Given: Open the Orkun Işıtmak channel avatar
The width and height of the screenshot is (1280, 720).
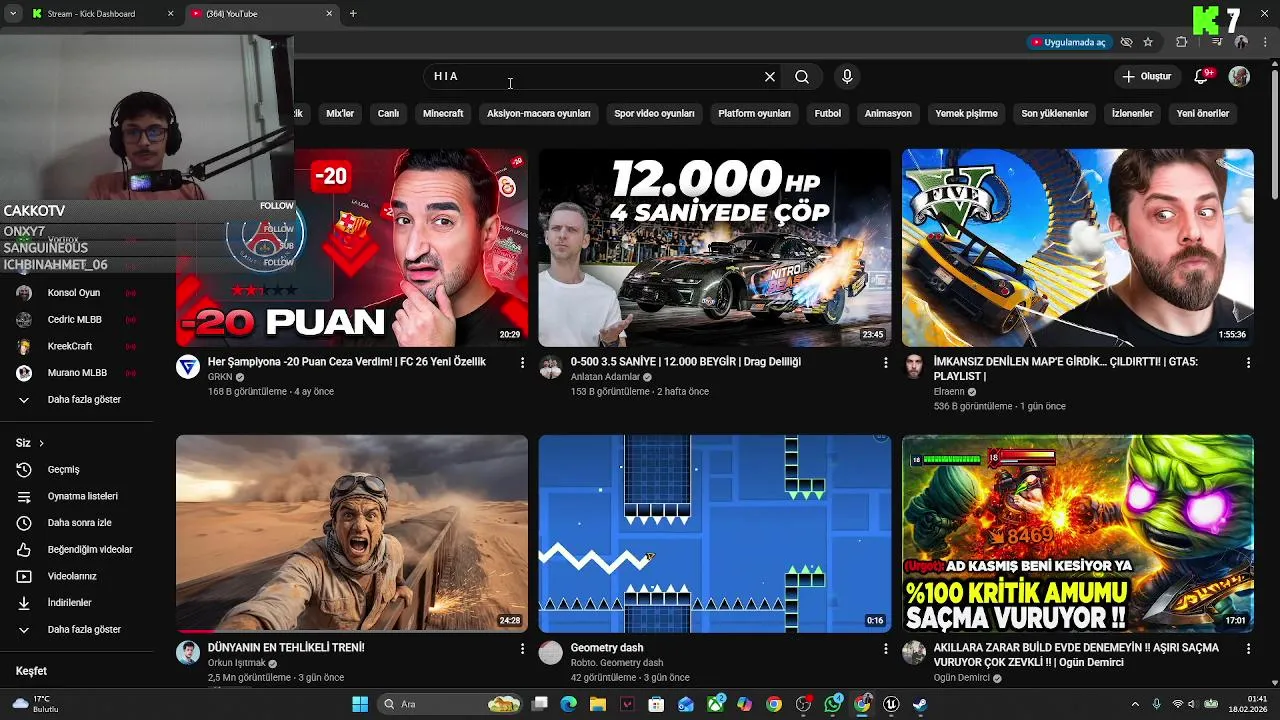Looking at the screenshot, I should pos(188,653).
